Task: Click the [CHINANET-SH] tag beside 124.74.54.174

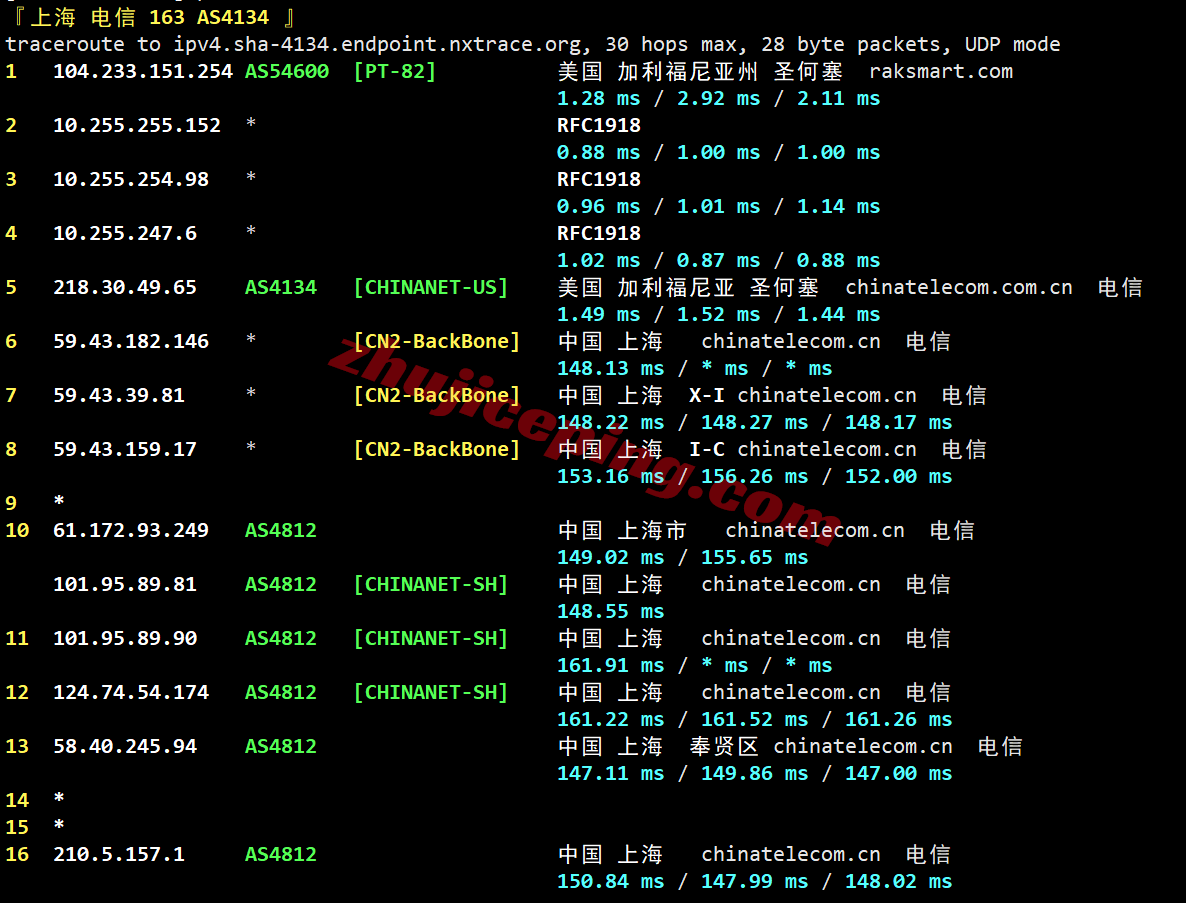Action: (x=430, y=692)
